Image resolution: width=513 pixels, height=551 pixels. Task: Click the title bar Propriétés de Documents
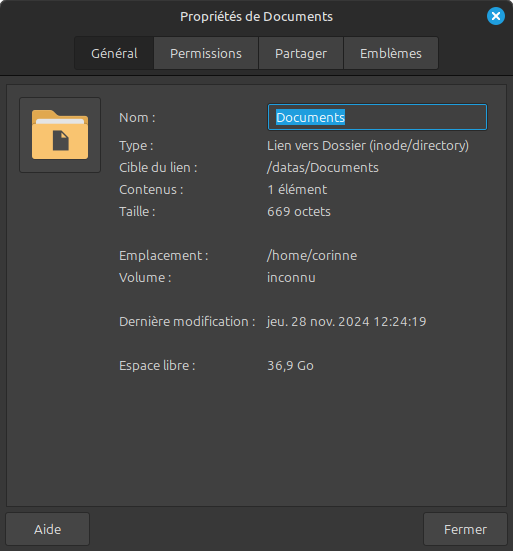coord(256,17)
